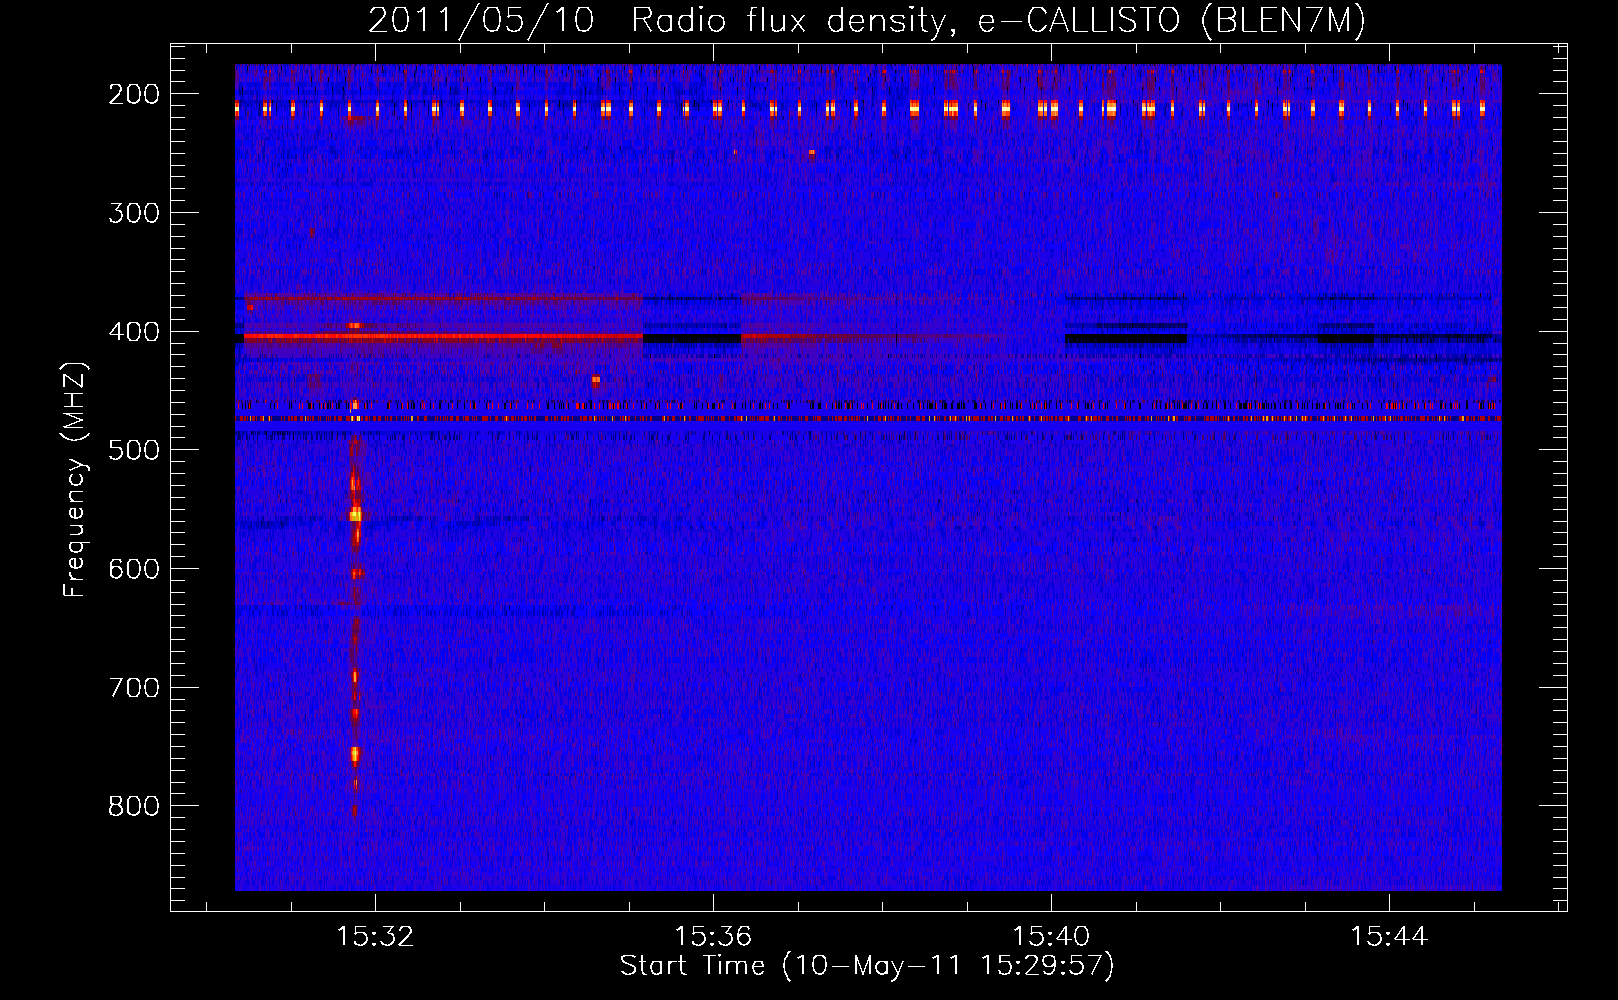Select the 500 frequency tick label
The height and width of the screenshot is (1000, 1618).
(134, 450)
